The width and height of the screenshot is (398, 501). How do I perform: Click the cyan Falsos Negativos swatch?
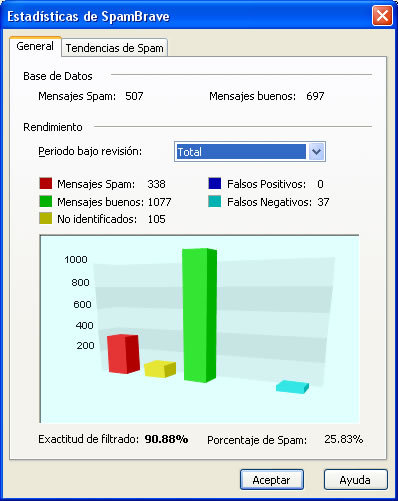215,201
